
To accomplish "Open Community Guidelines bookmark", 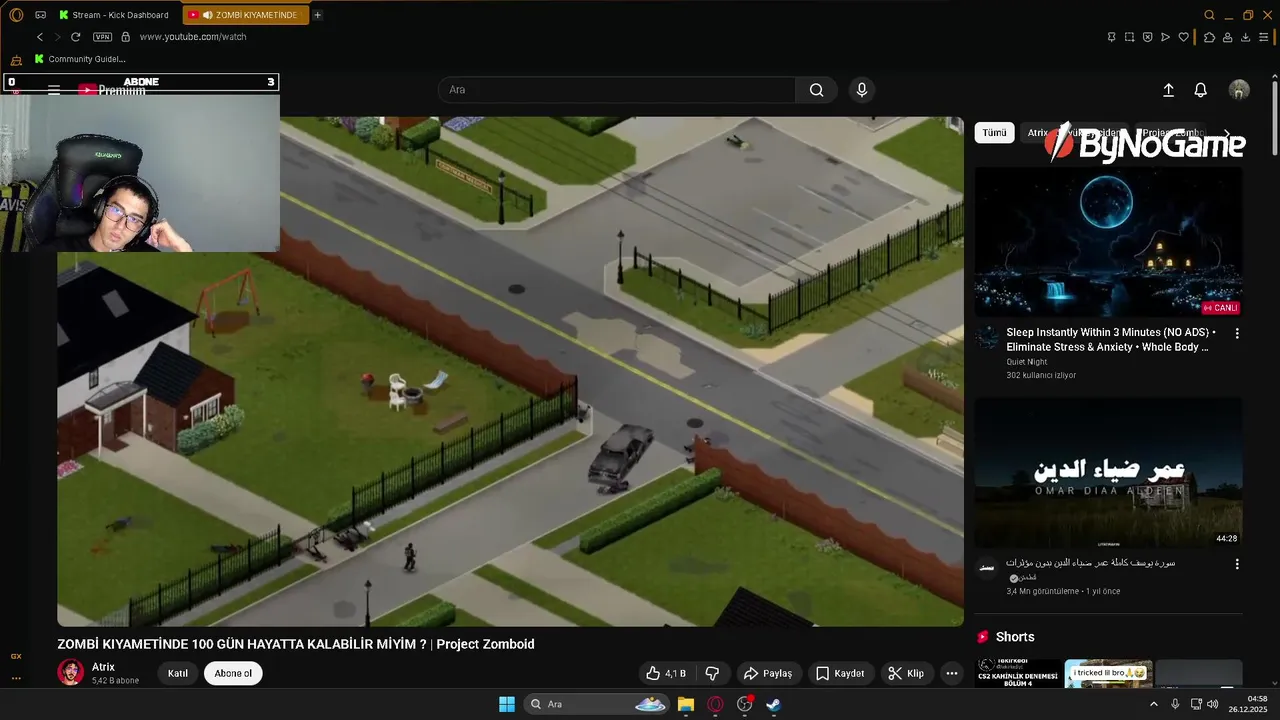I will click(80, 59).
